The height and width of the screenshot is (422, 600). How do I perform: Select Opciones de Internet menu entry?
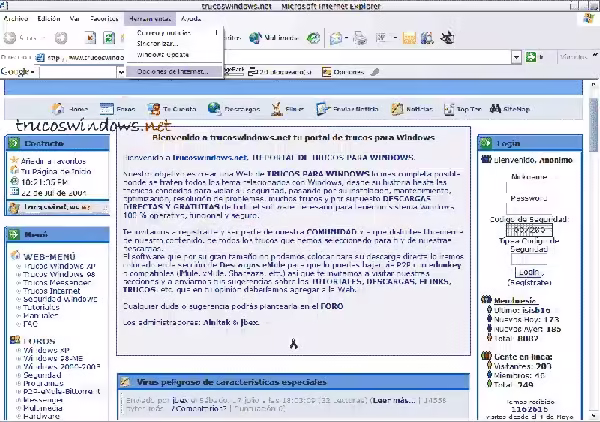coord(174,72)
